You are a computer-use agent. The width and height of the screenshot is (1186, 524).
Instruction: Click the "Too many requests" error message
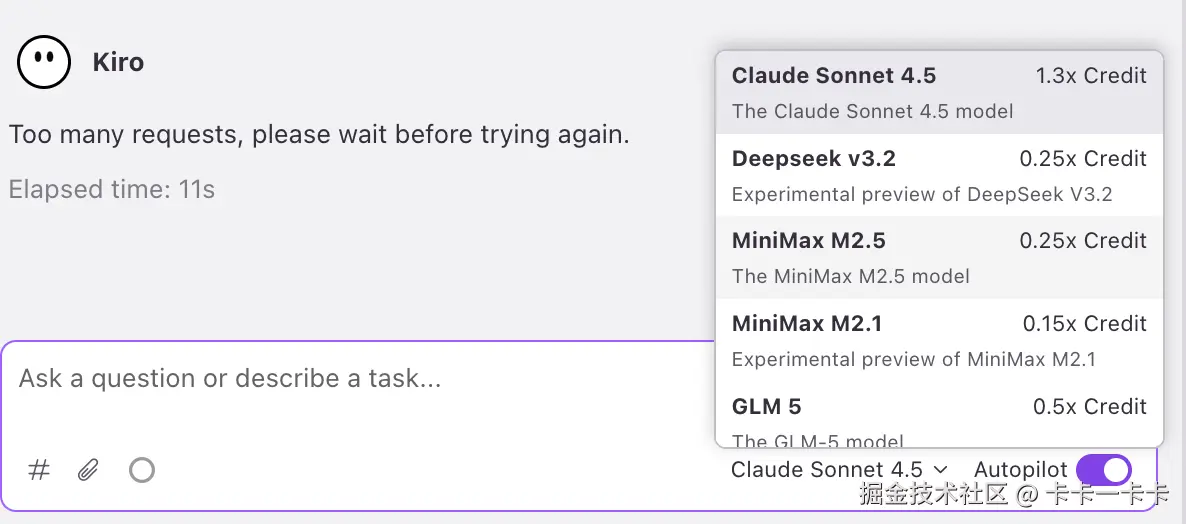319,135
